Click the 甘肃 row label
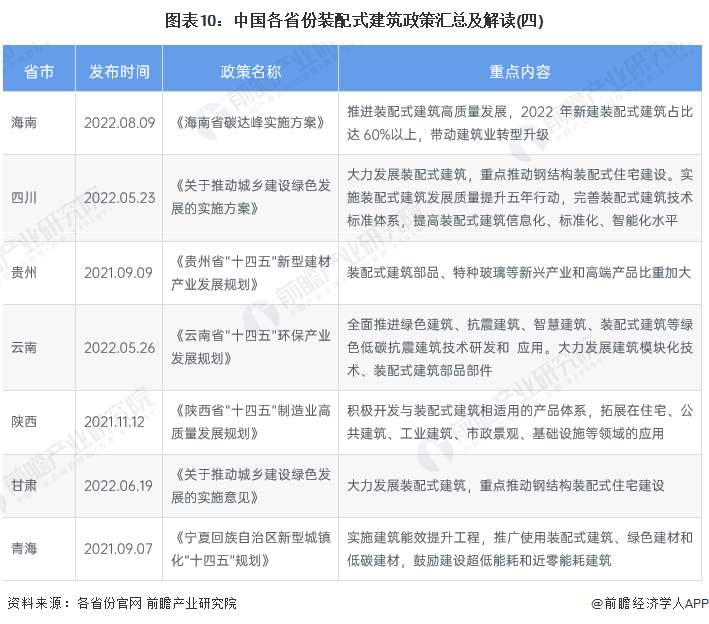Viewport: 709px width, 624px height. coord(25,485)
